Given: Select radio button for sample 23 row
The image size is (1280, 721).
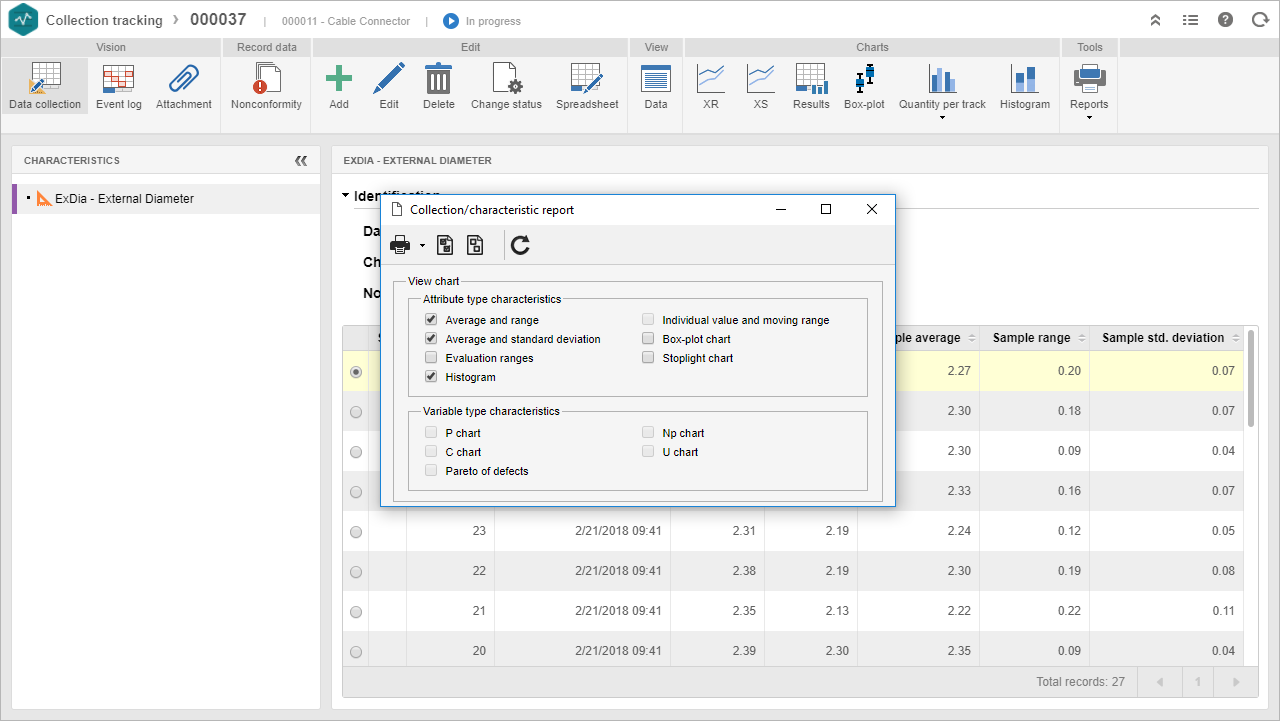Looking at the screenshot, I should 356,532.
